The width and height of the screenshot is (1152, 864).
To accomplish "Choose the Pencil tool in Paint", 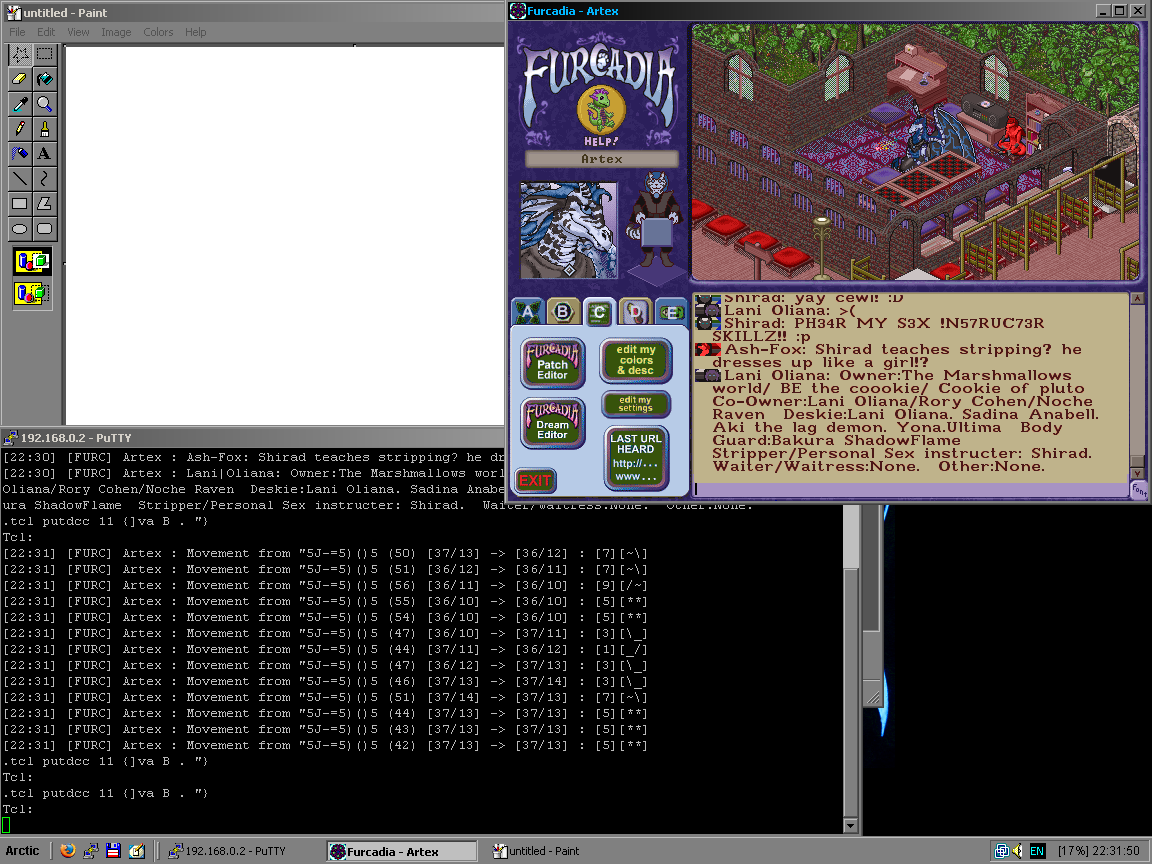I will [x=20, y=129].
